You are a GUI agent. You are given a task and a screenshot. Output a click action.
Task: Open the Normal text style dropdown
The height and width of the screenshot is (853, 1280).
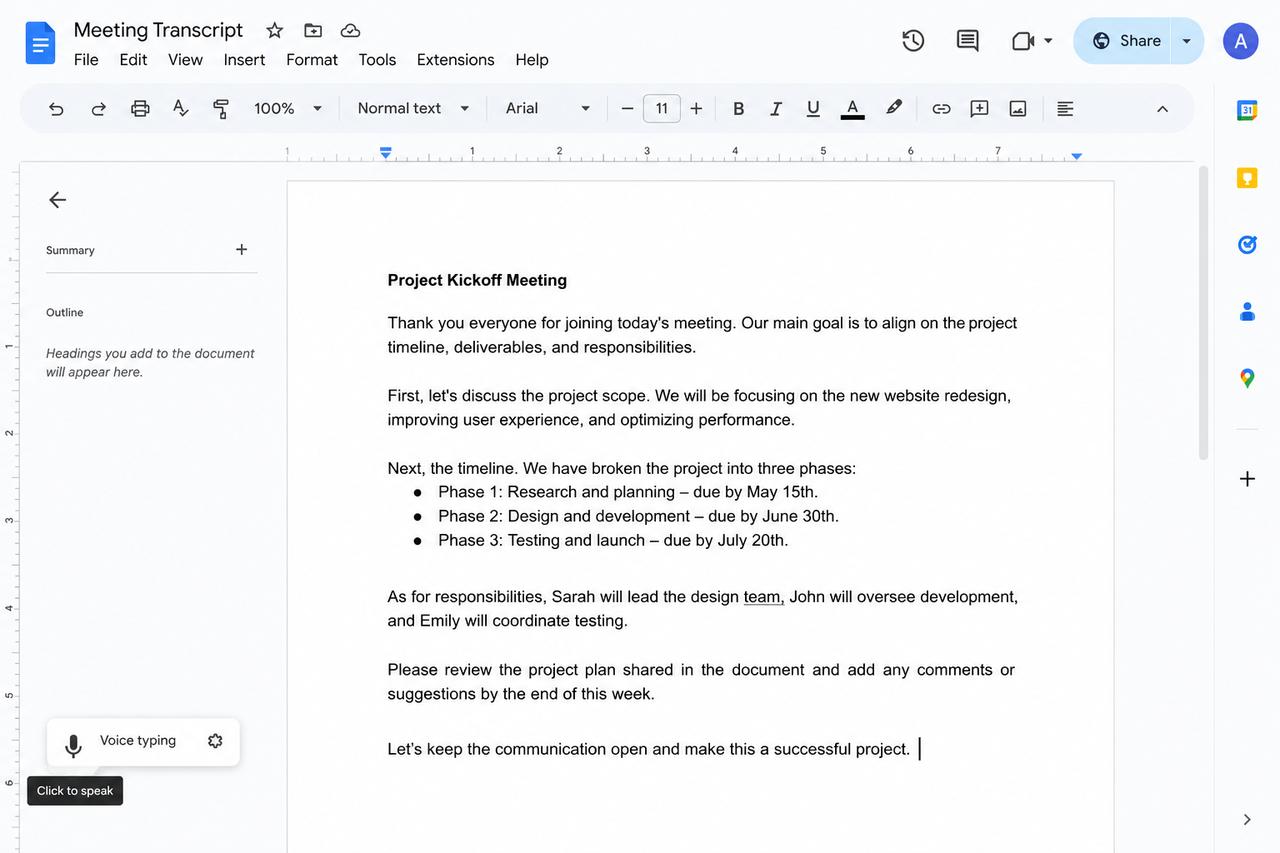click(x=413, y=108)
